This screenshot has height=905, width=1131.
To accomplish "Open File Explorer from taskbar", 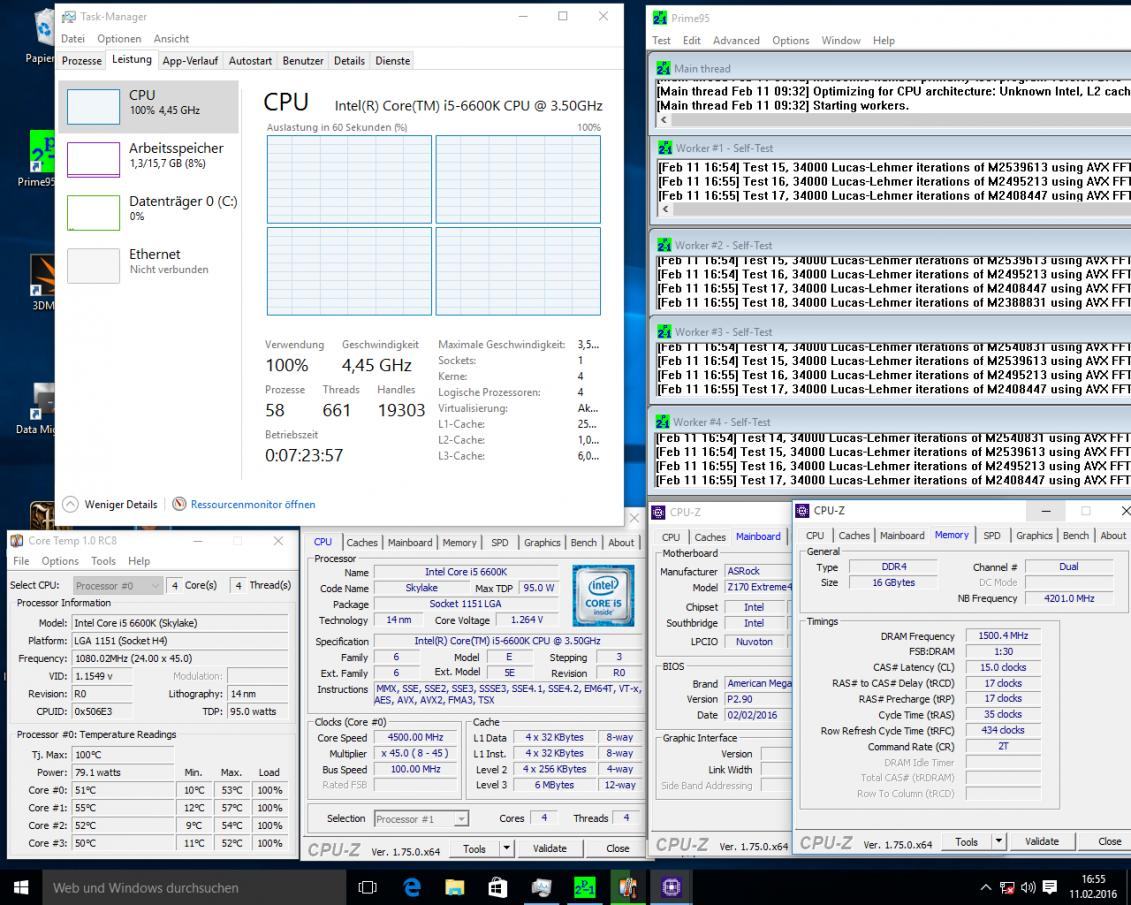I will point(454,888).
